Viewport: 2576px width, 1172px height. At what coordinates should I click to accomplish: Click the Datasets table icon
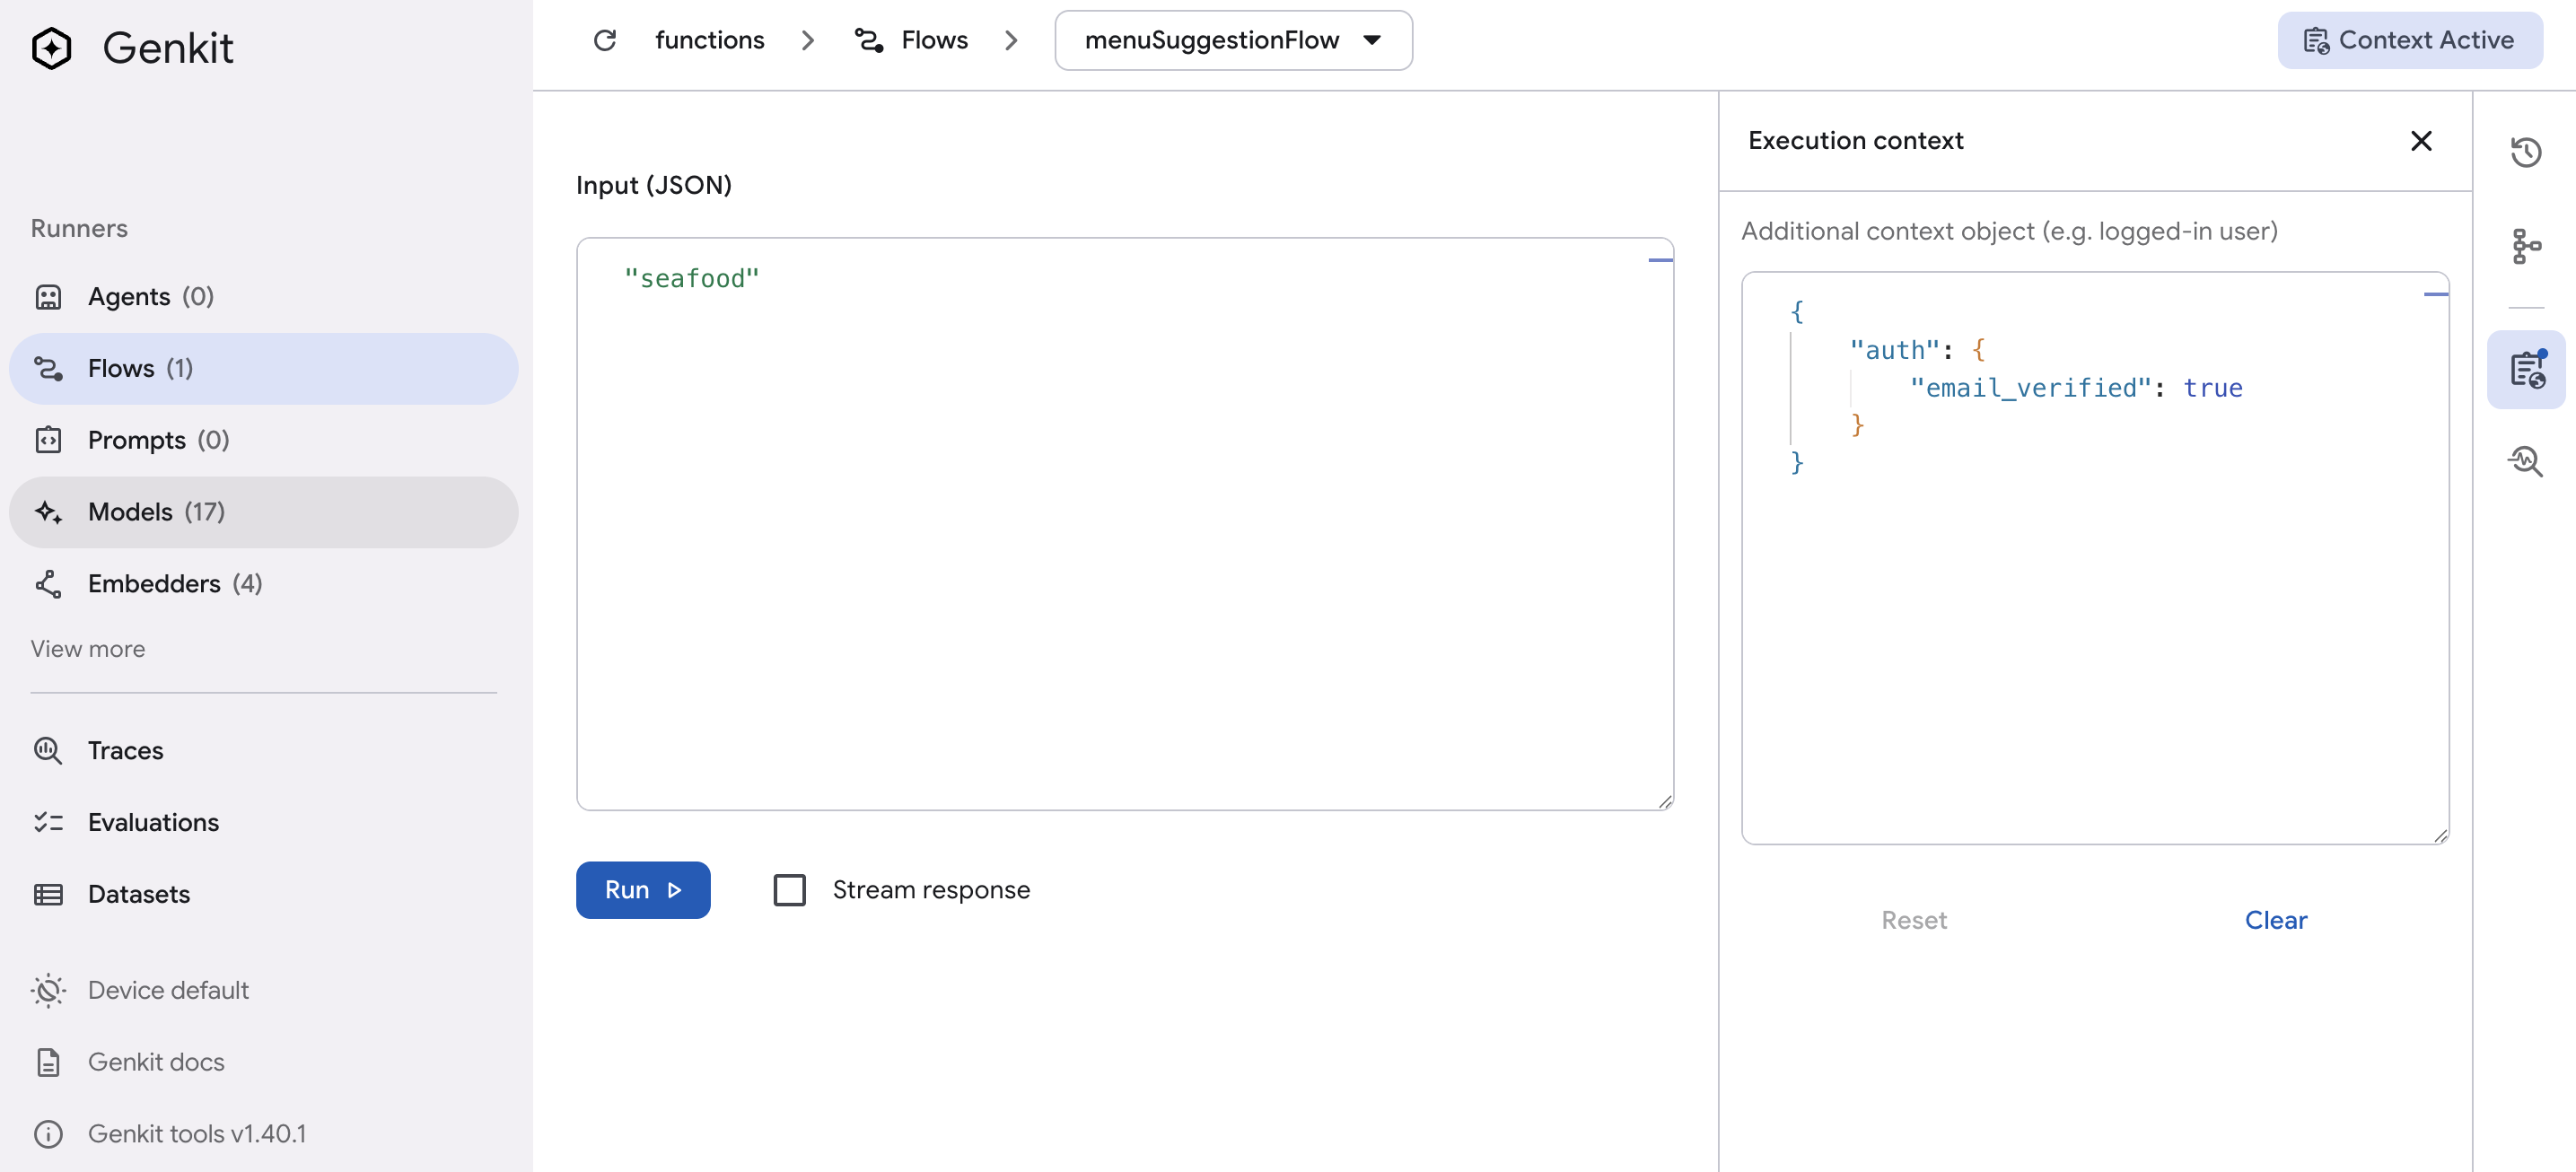[x=48, y=894]
